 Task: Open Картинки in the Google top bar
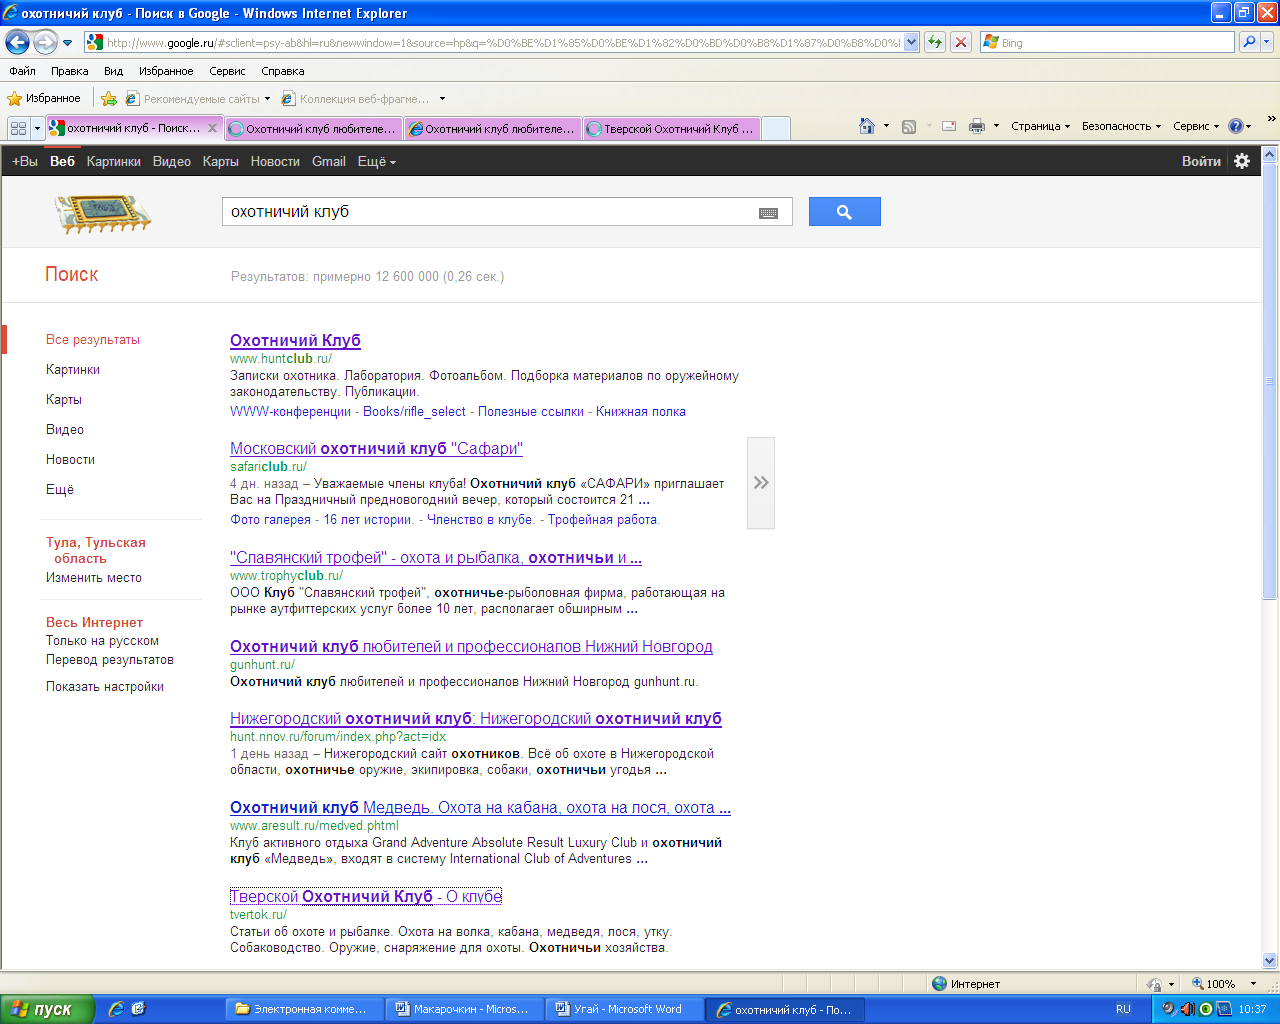pos(113,161)
